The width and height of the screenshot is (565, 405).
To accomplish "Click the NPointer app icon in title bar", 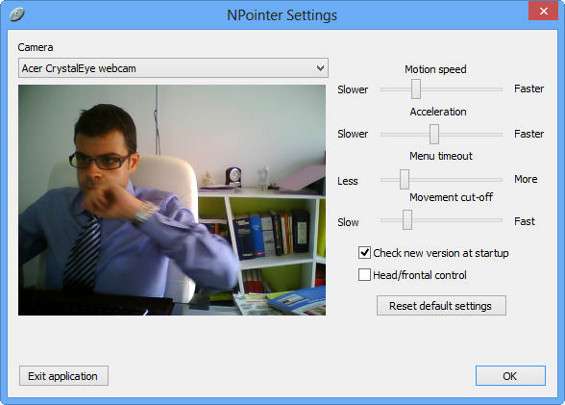I will pyautogui.click(x=17, y=15).
